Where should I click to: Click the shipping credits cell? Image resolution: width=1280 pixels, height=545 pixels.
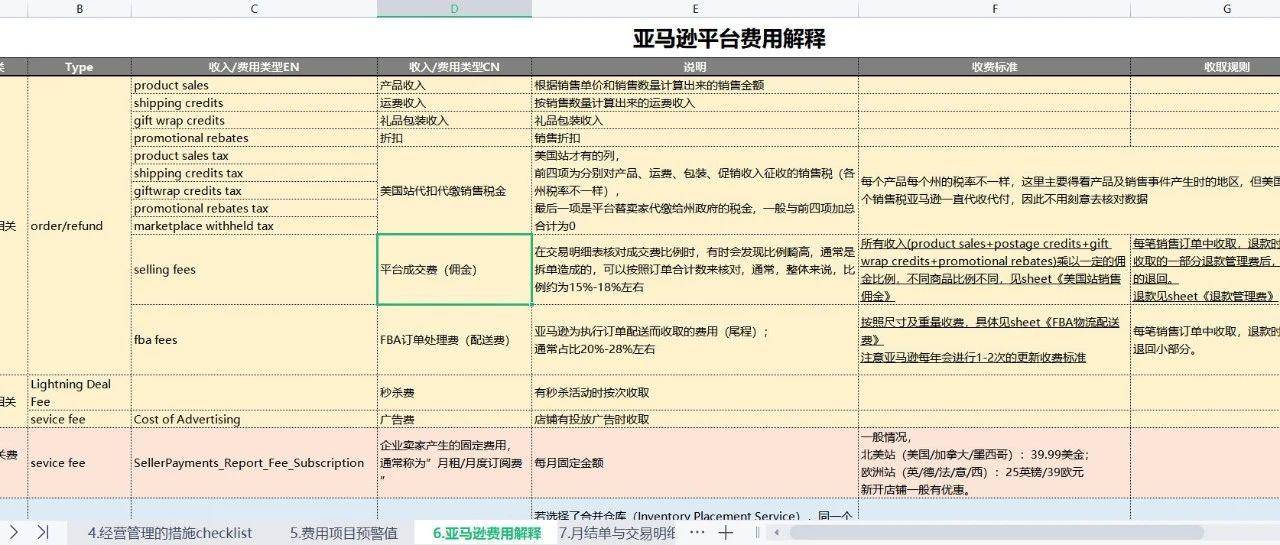click(254, 103)
